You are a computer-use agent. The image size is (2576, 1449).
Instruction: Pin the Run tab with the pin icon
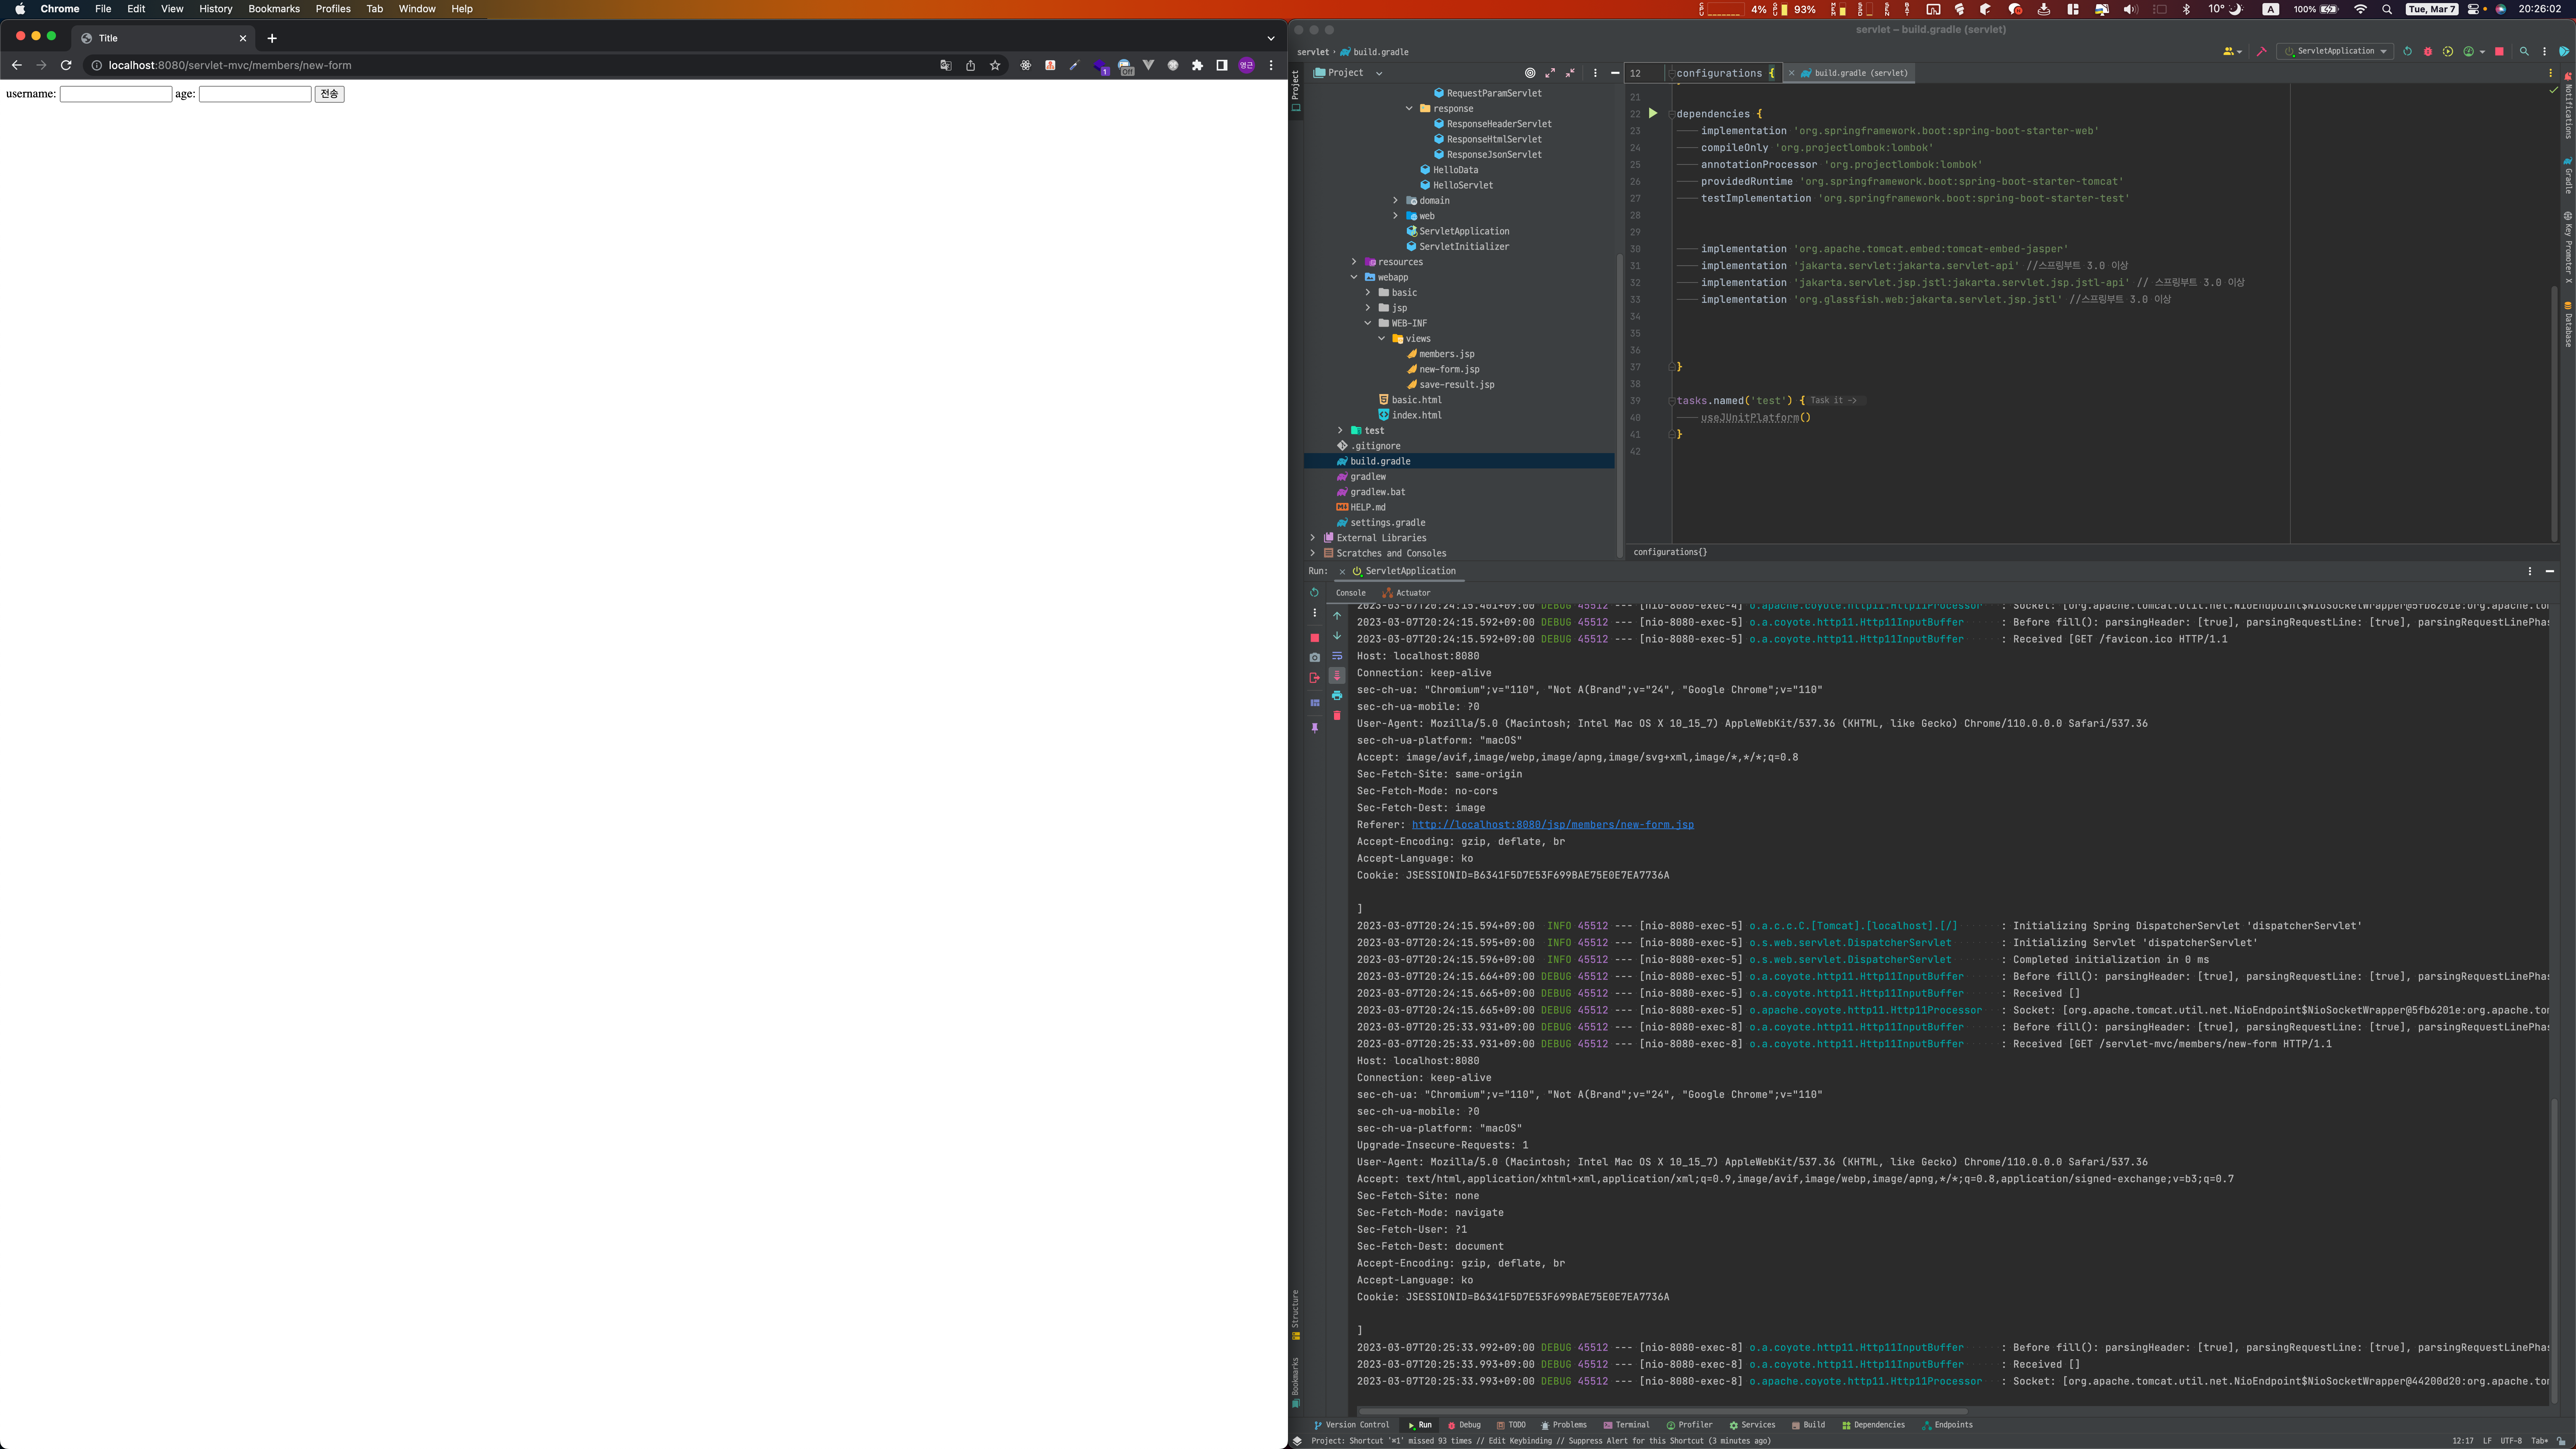point(1314,728)
